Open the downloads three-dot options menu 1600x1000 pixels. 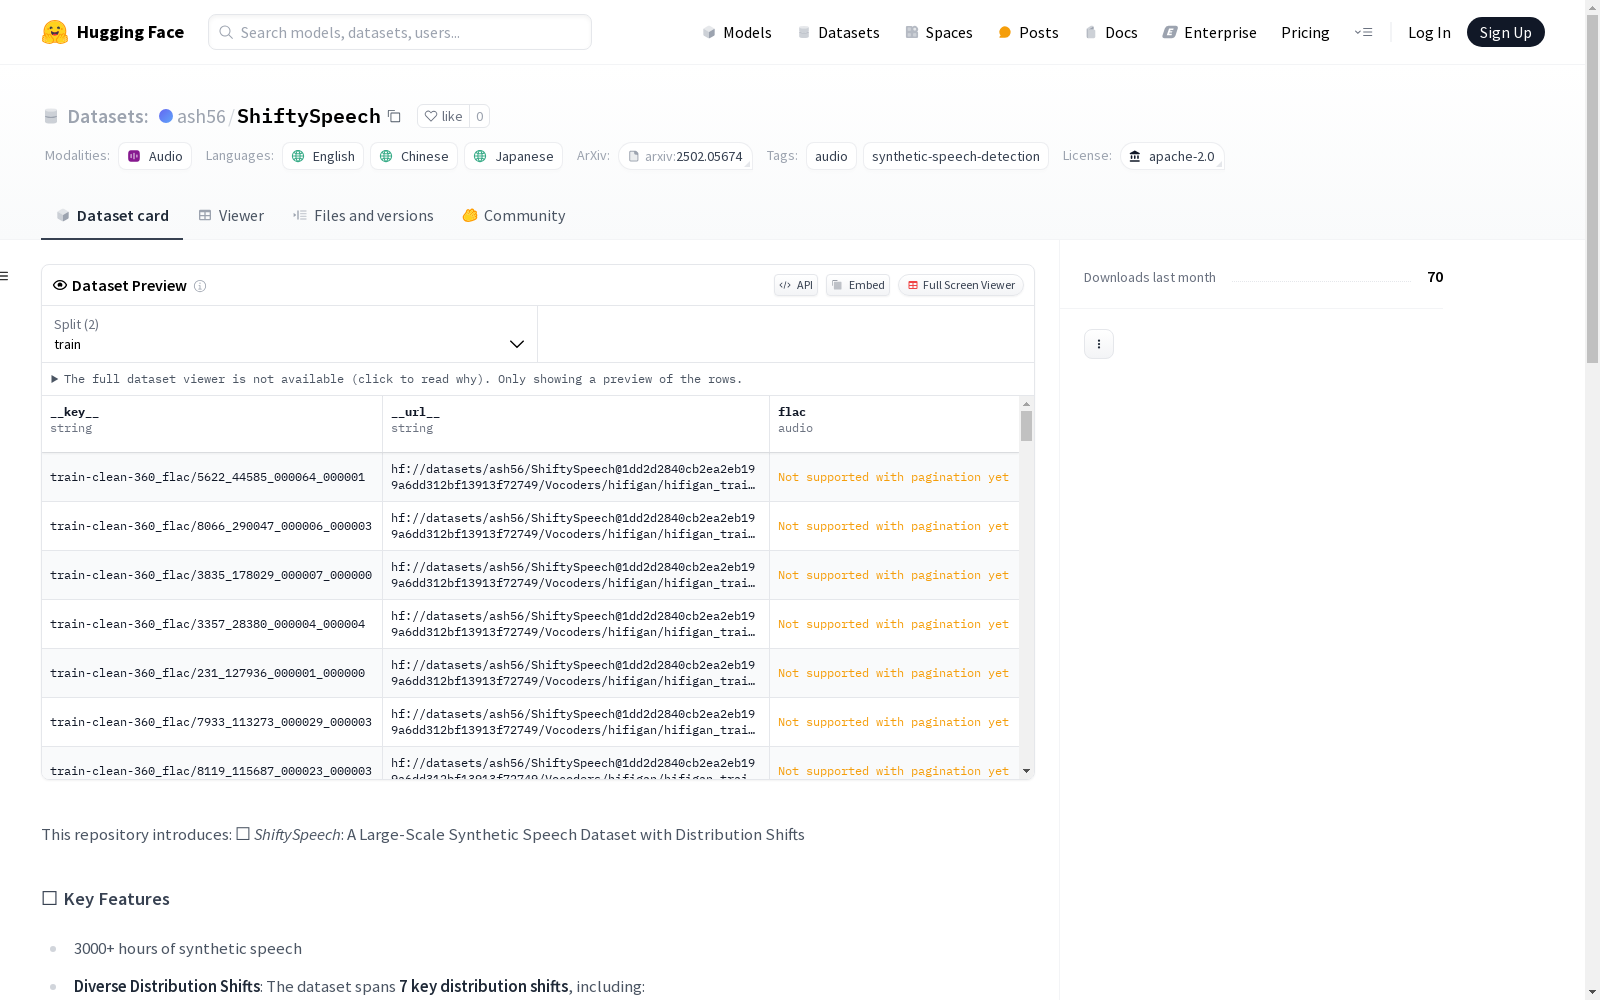click(x=1099, y=344)
